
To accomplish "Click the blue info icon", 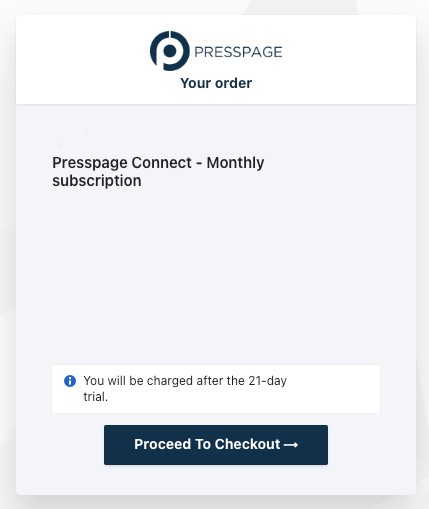I will 70,381.
